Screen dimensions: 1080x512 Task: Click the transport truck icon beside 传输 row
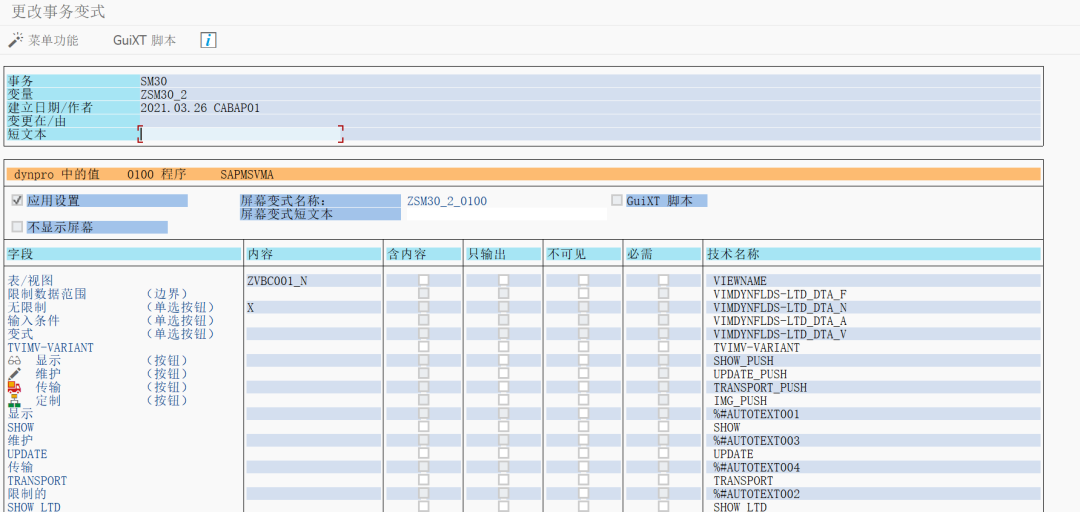[15, 387]
